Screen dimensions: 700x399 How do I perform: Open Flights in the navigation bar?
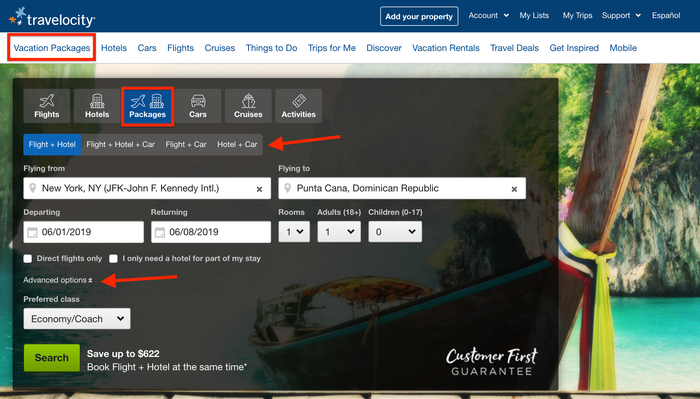pos(180,48)
